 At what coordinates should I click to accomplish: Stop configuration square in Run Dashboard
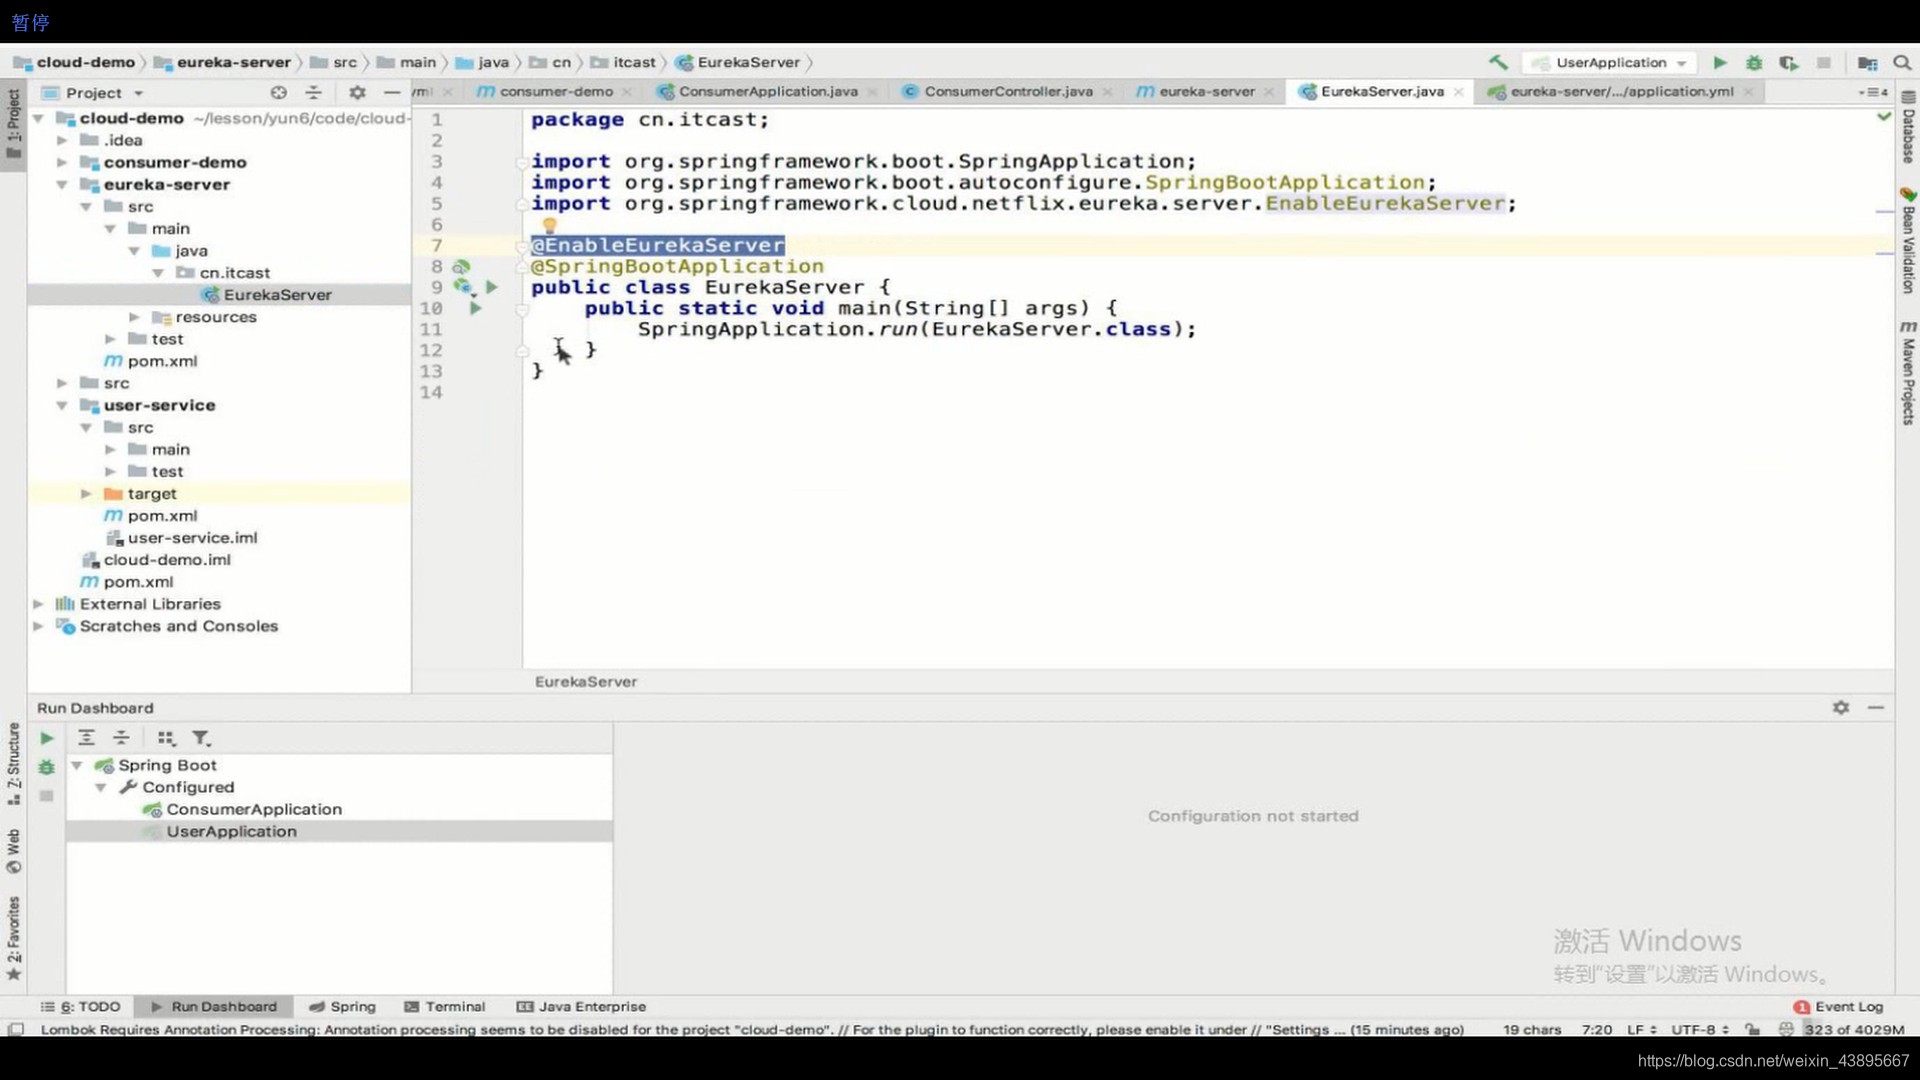[x=46, y=796]
